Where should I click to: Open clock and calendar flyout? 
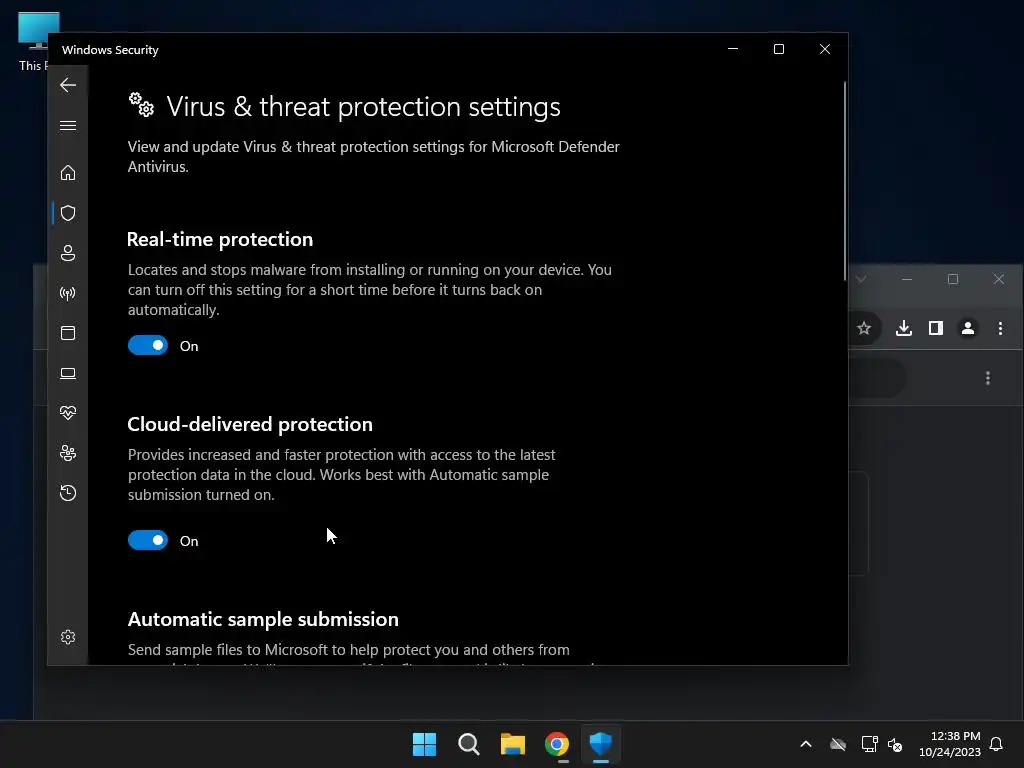point(950,744)
